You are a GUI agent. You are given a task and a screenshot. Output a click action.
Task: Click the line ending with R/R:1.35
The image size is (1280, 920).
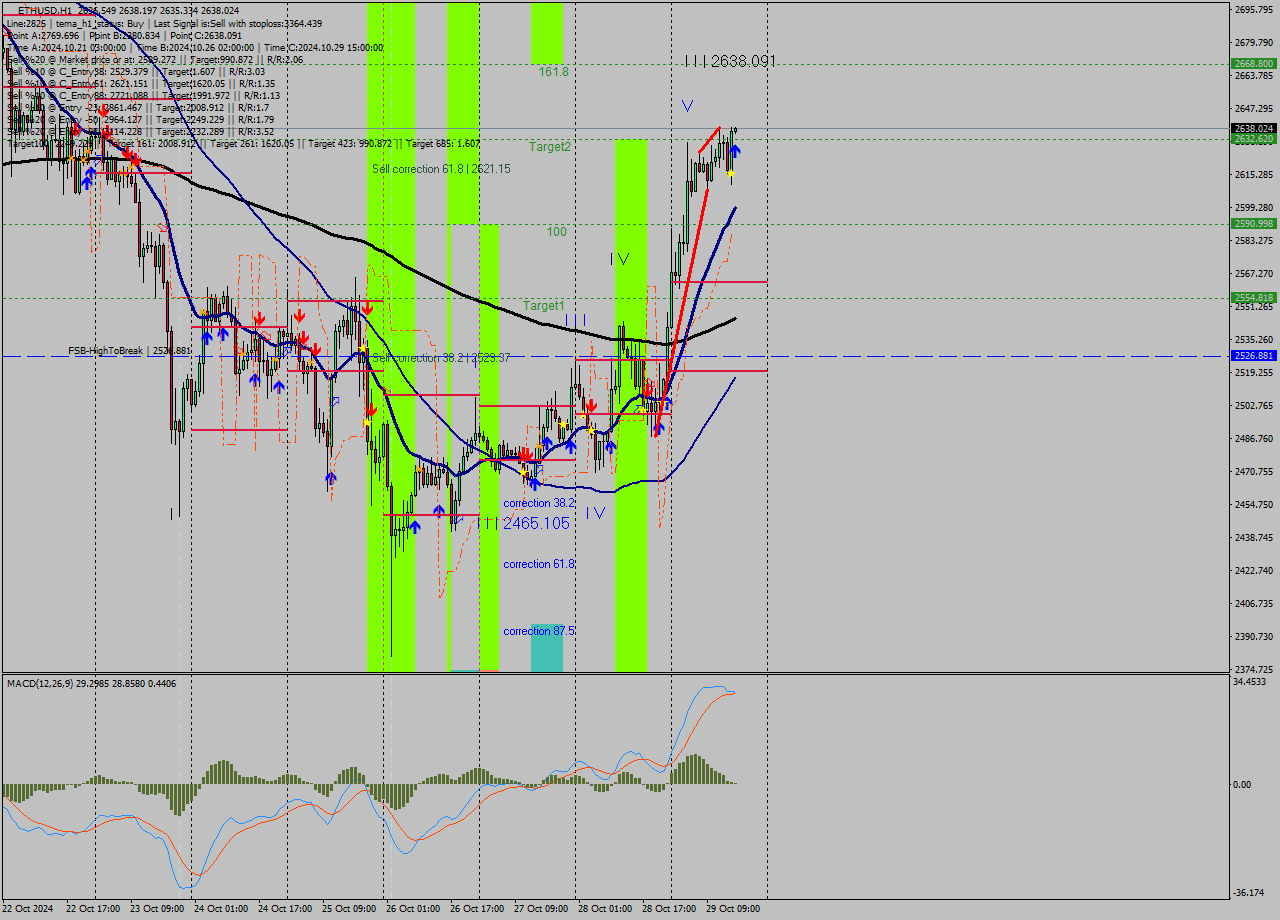click(x=141, y=83)
